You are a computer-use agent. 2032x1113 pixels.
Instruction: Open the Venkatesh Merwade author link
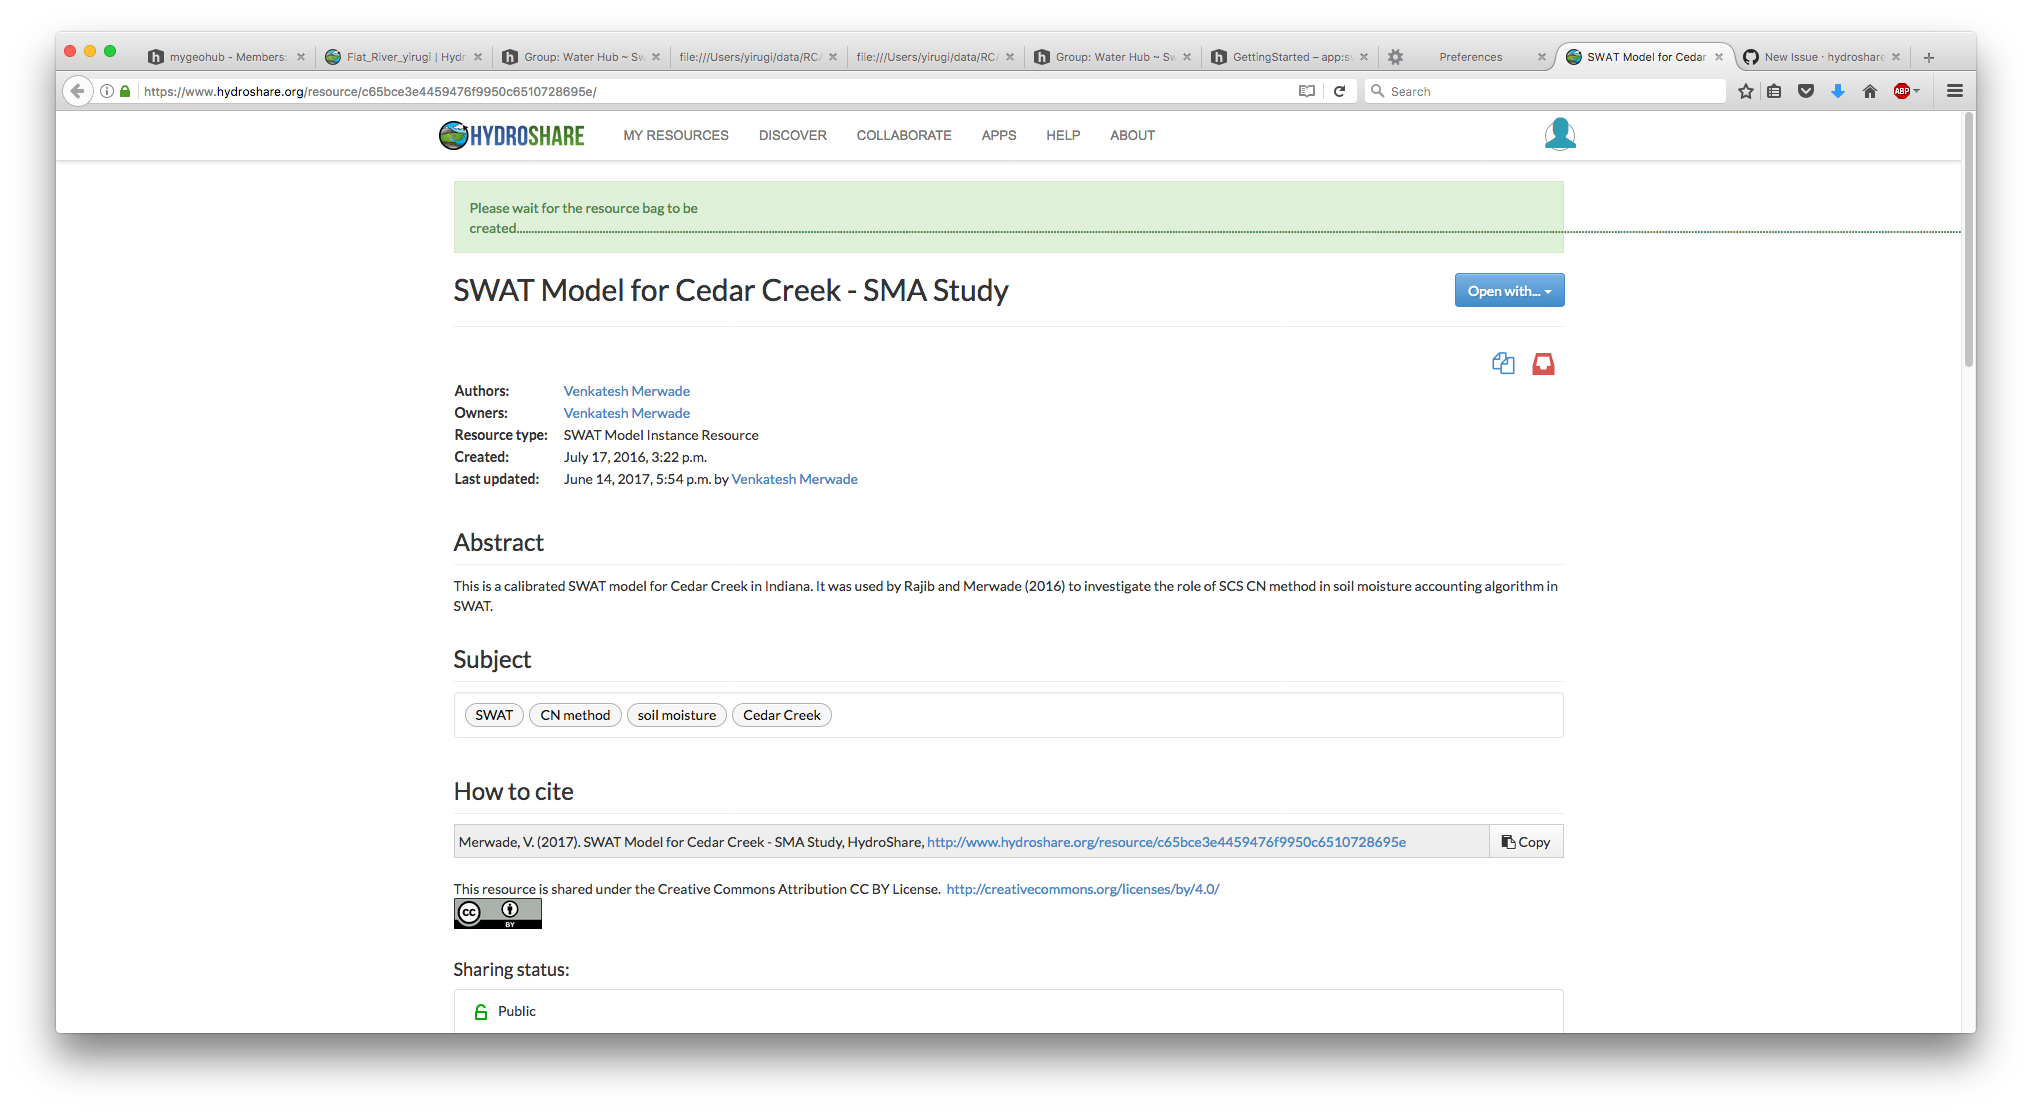pyautogui.click(x=626, y=390)
